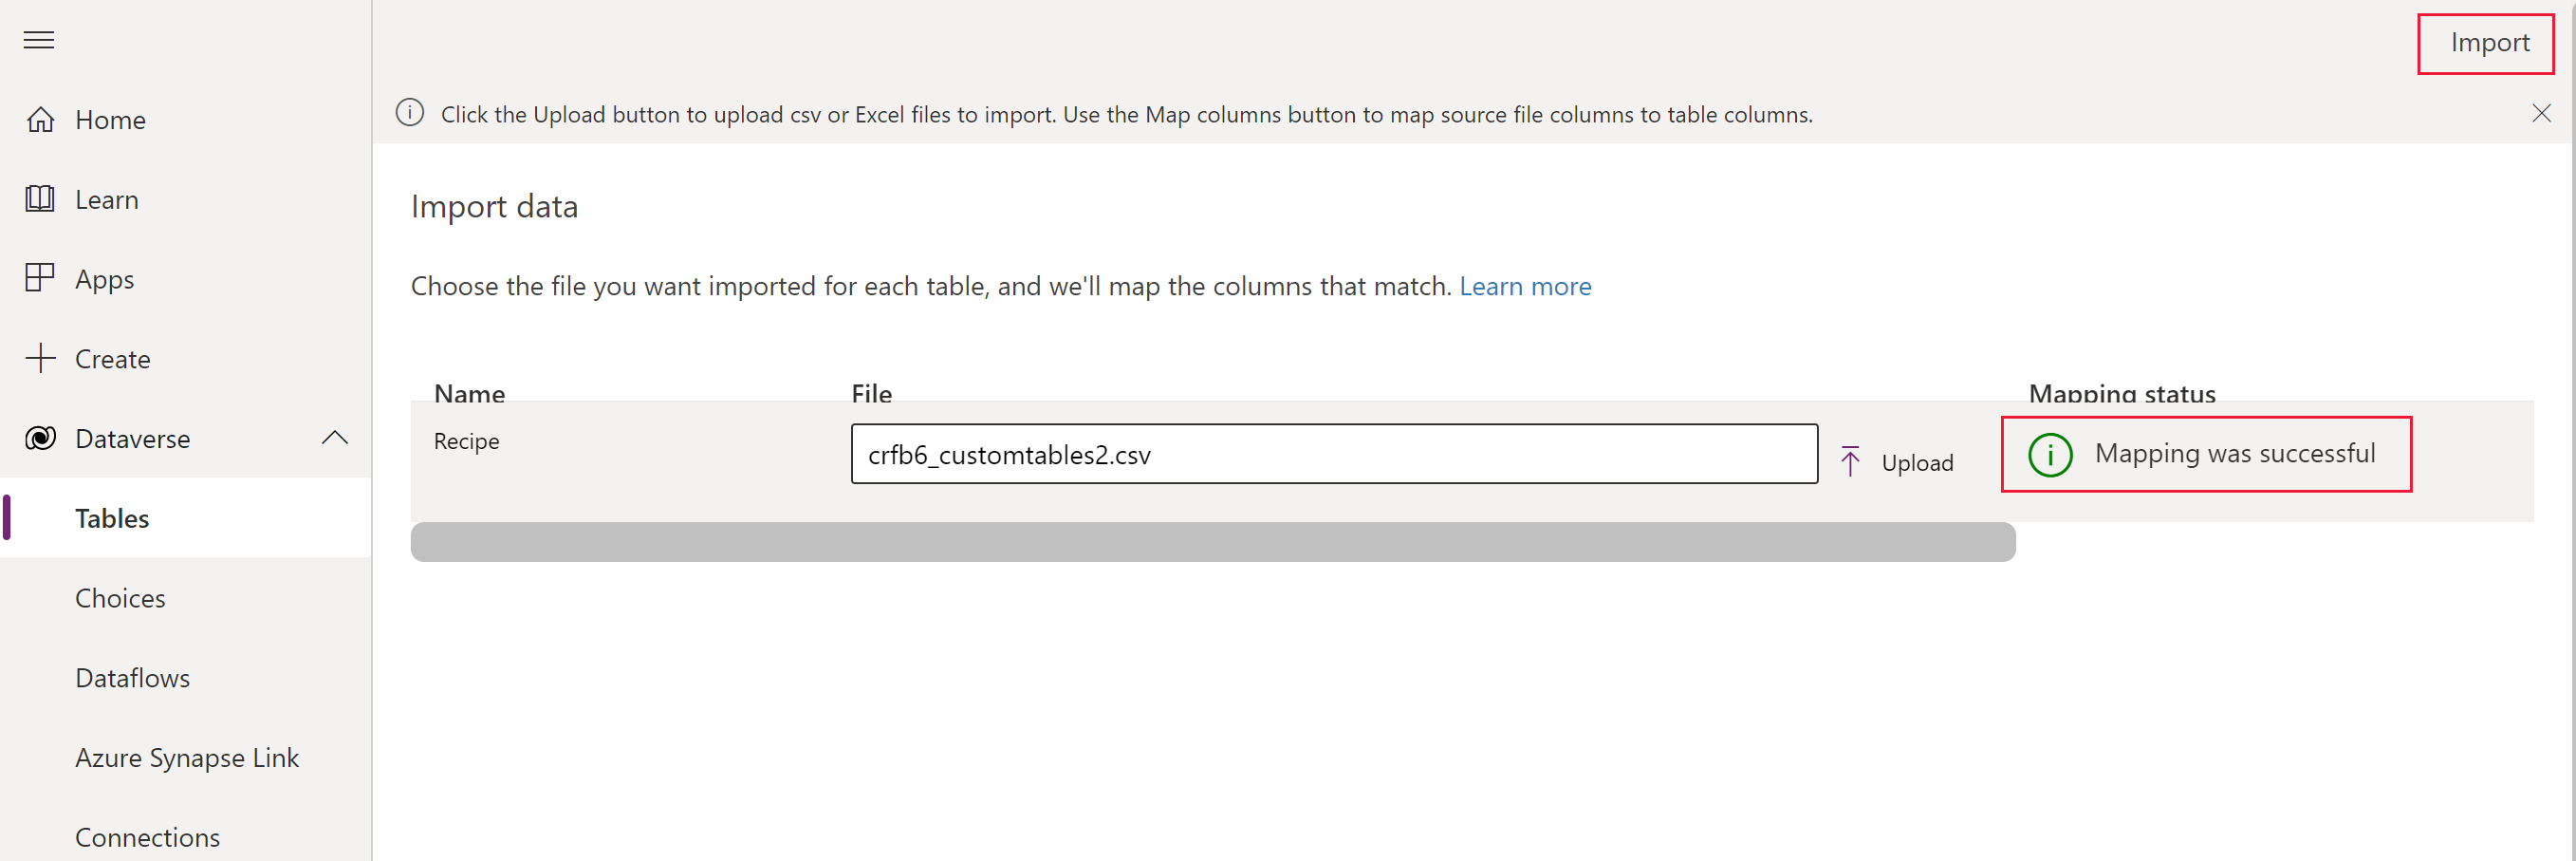The height and width of the screenshot is (861, 2576).
Task: Open the hamburger navigation menu
Action: [38, 40]
